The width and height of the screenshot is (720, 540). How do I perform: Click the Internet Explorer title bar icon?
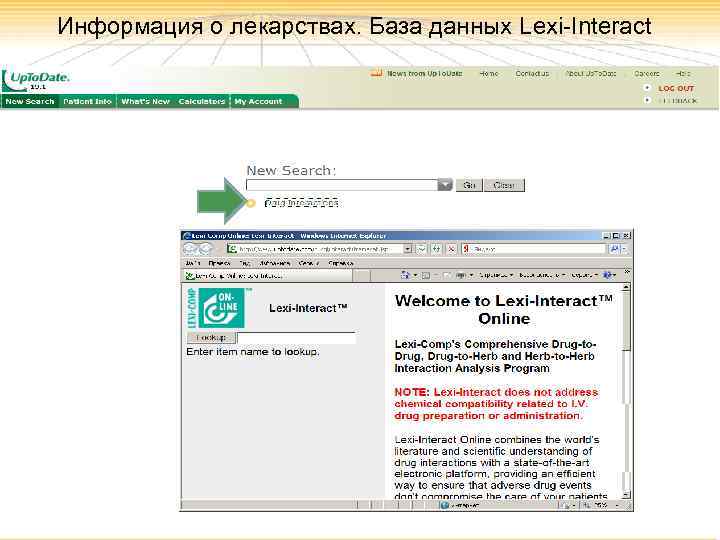click(186, 236)
